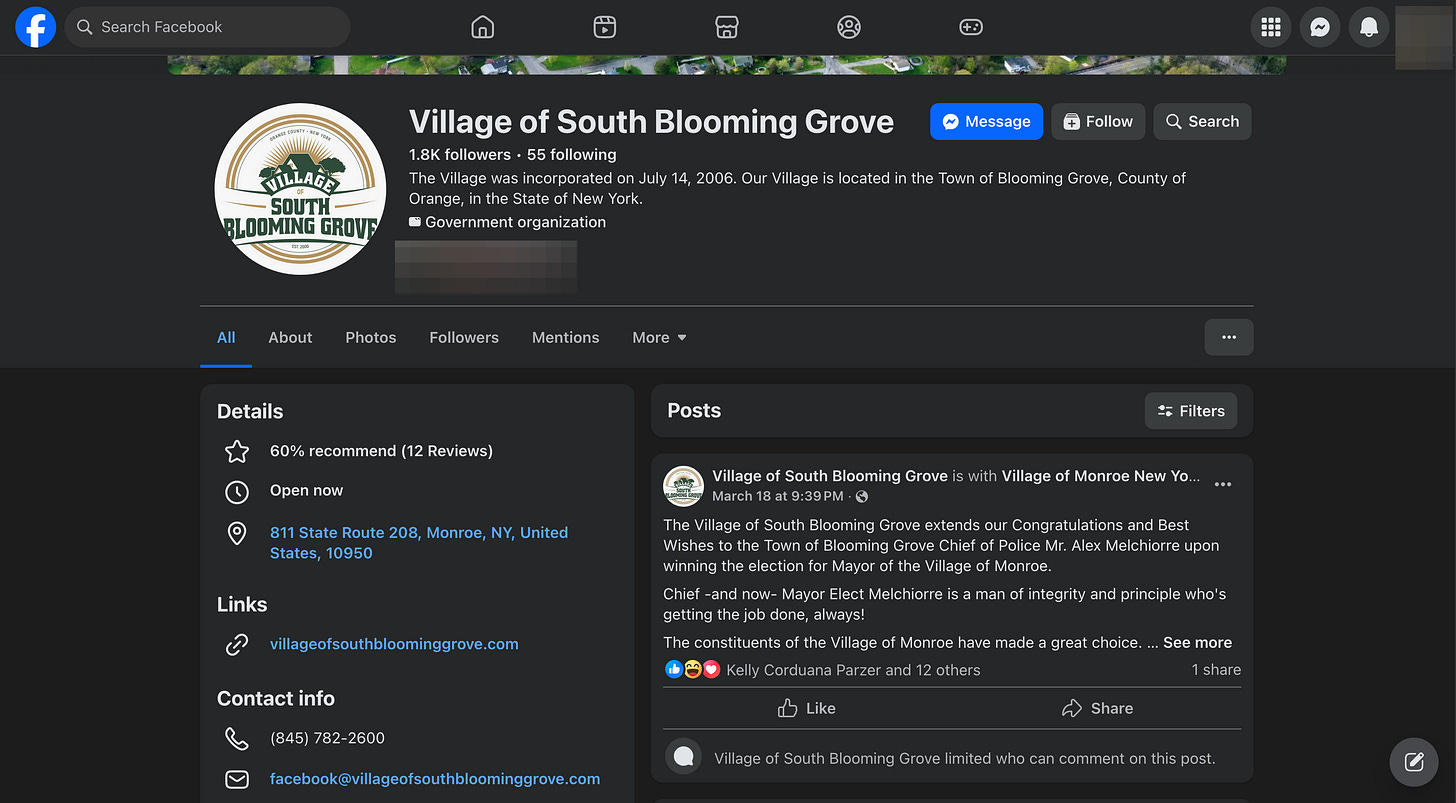Open the Facebook home logo
1456x803 pixels.
[x=35, y=27]
